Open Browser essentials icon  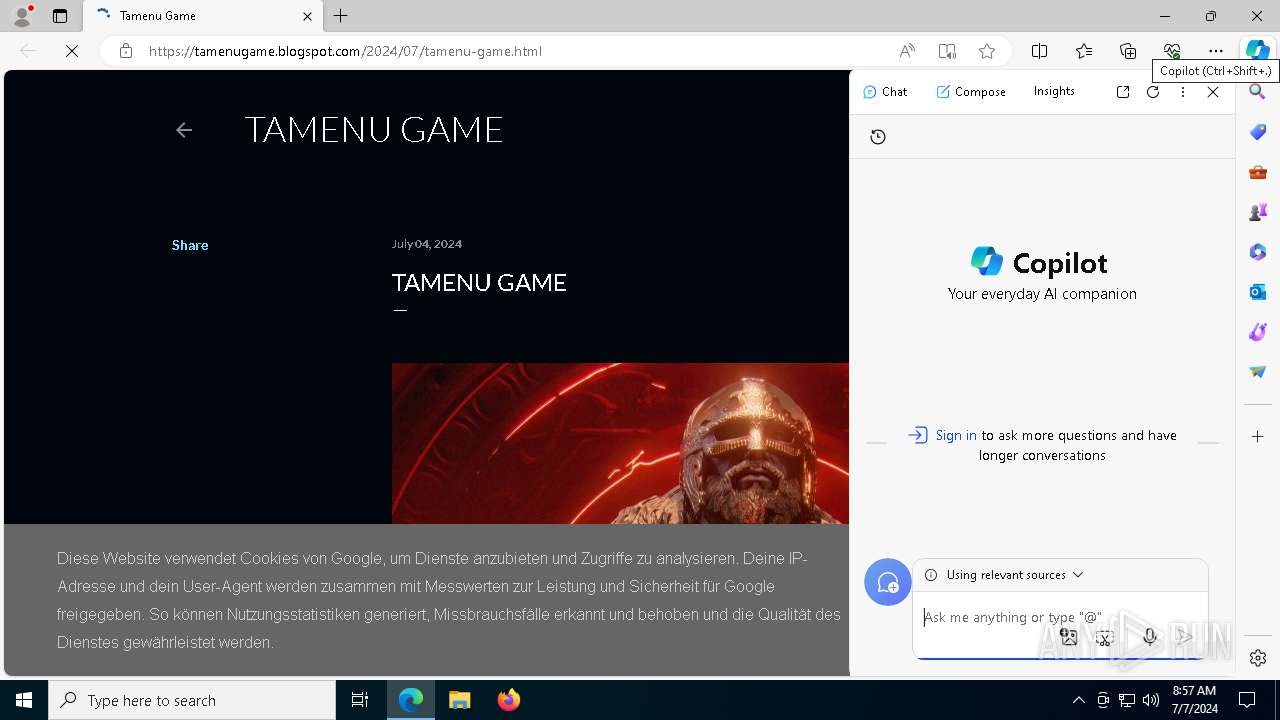click(x=1172, y=51)
